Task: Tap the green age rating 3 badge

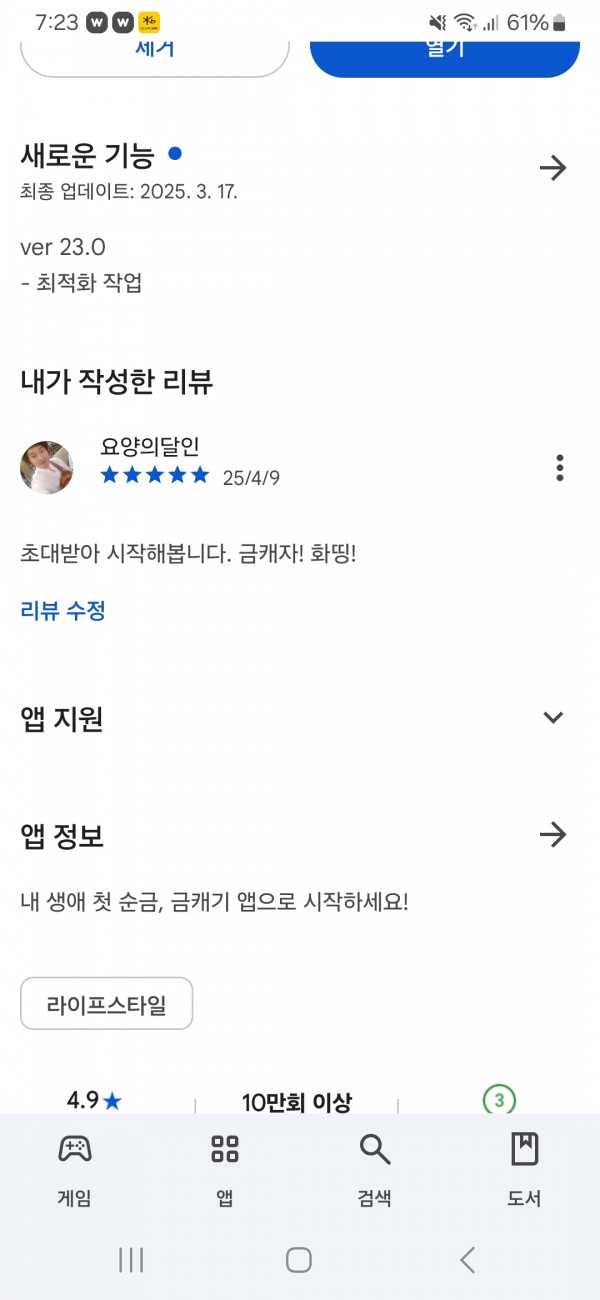Action: click(499, 1101)
